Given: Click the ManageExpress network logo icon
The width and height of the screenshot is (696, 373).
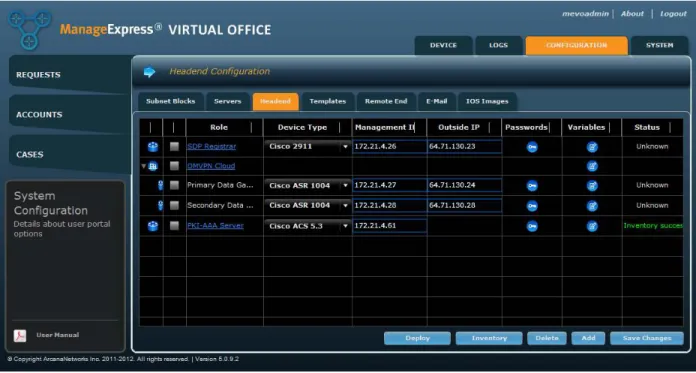Looking at the screenshot, I should pos(29,30).
